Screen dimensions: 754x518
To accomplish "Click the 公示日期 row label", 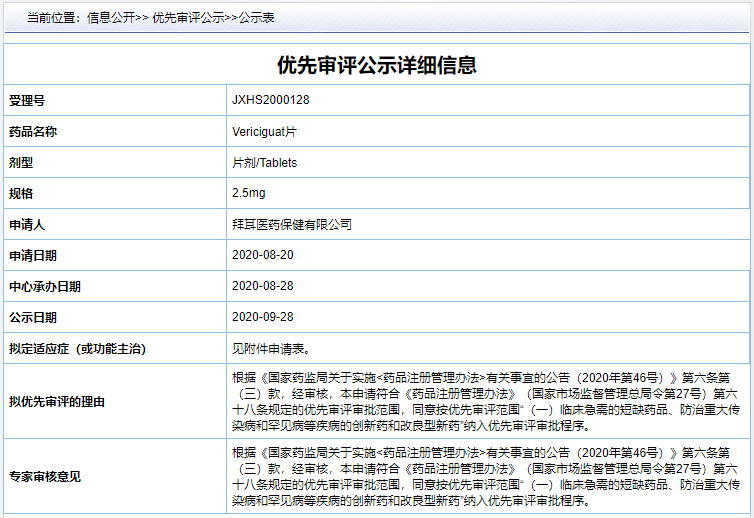I will [33, 317].
